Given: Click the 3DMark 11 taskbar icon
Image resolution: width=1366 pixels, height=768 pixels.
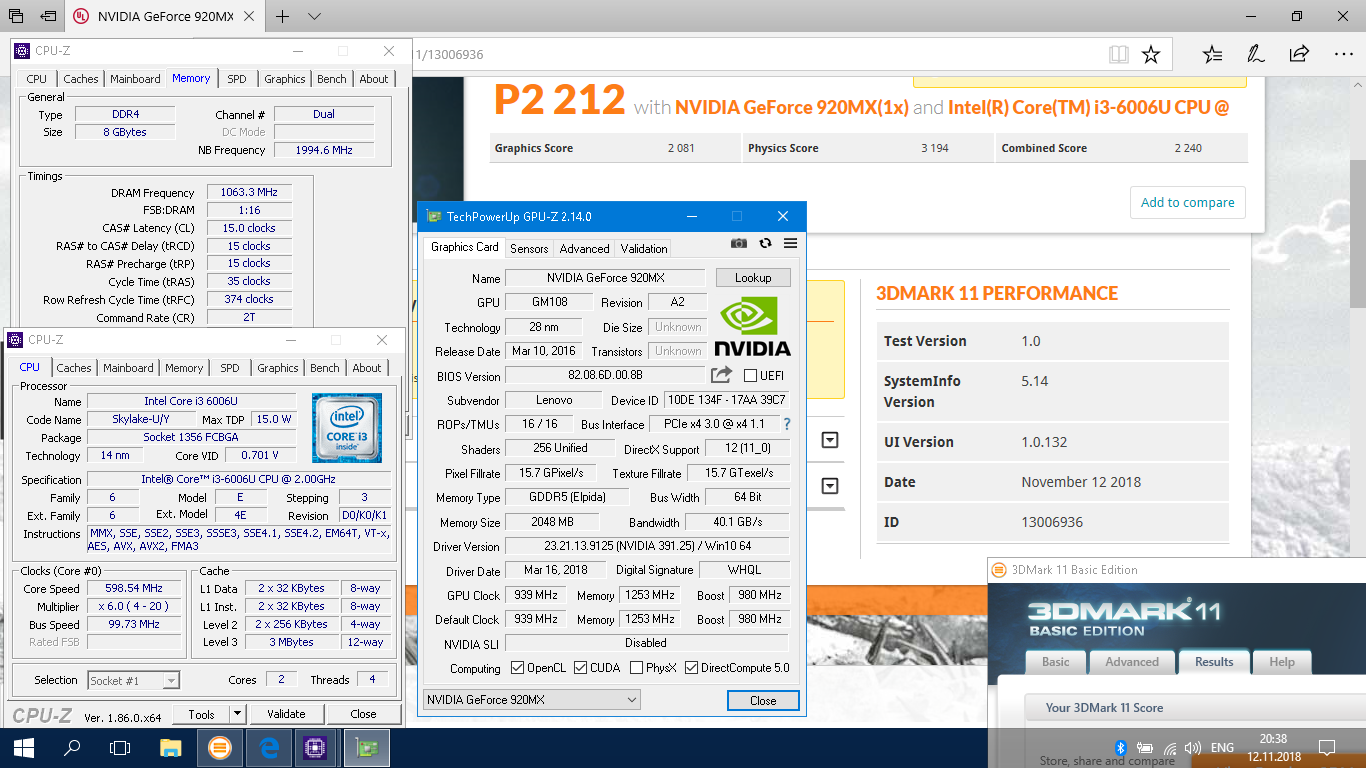Looking at the screenshot, I should (x=219, y=747).
